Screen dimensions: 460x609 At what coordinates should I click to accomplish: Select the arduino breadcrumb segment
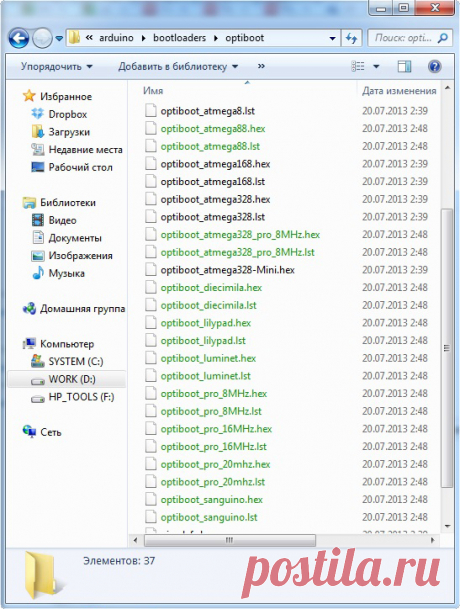pyautogui.click(x=116, y=38)
